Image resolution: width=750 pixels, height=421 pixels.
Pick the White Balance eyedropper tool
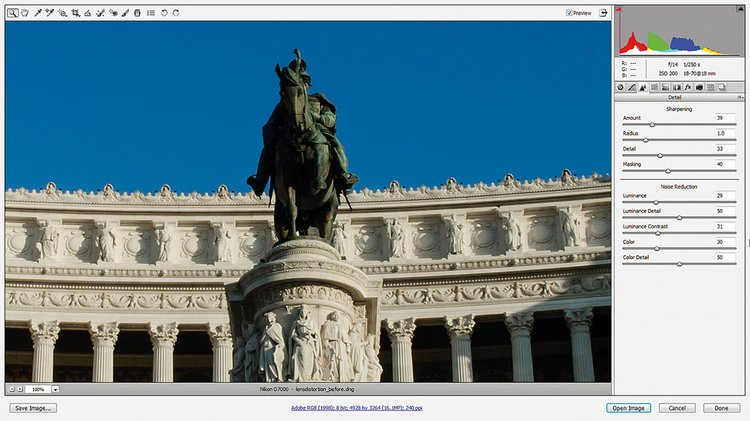[38, 13]
